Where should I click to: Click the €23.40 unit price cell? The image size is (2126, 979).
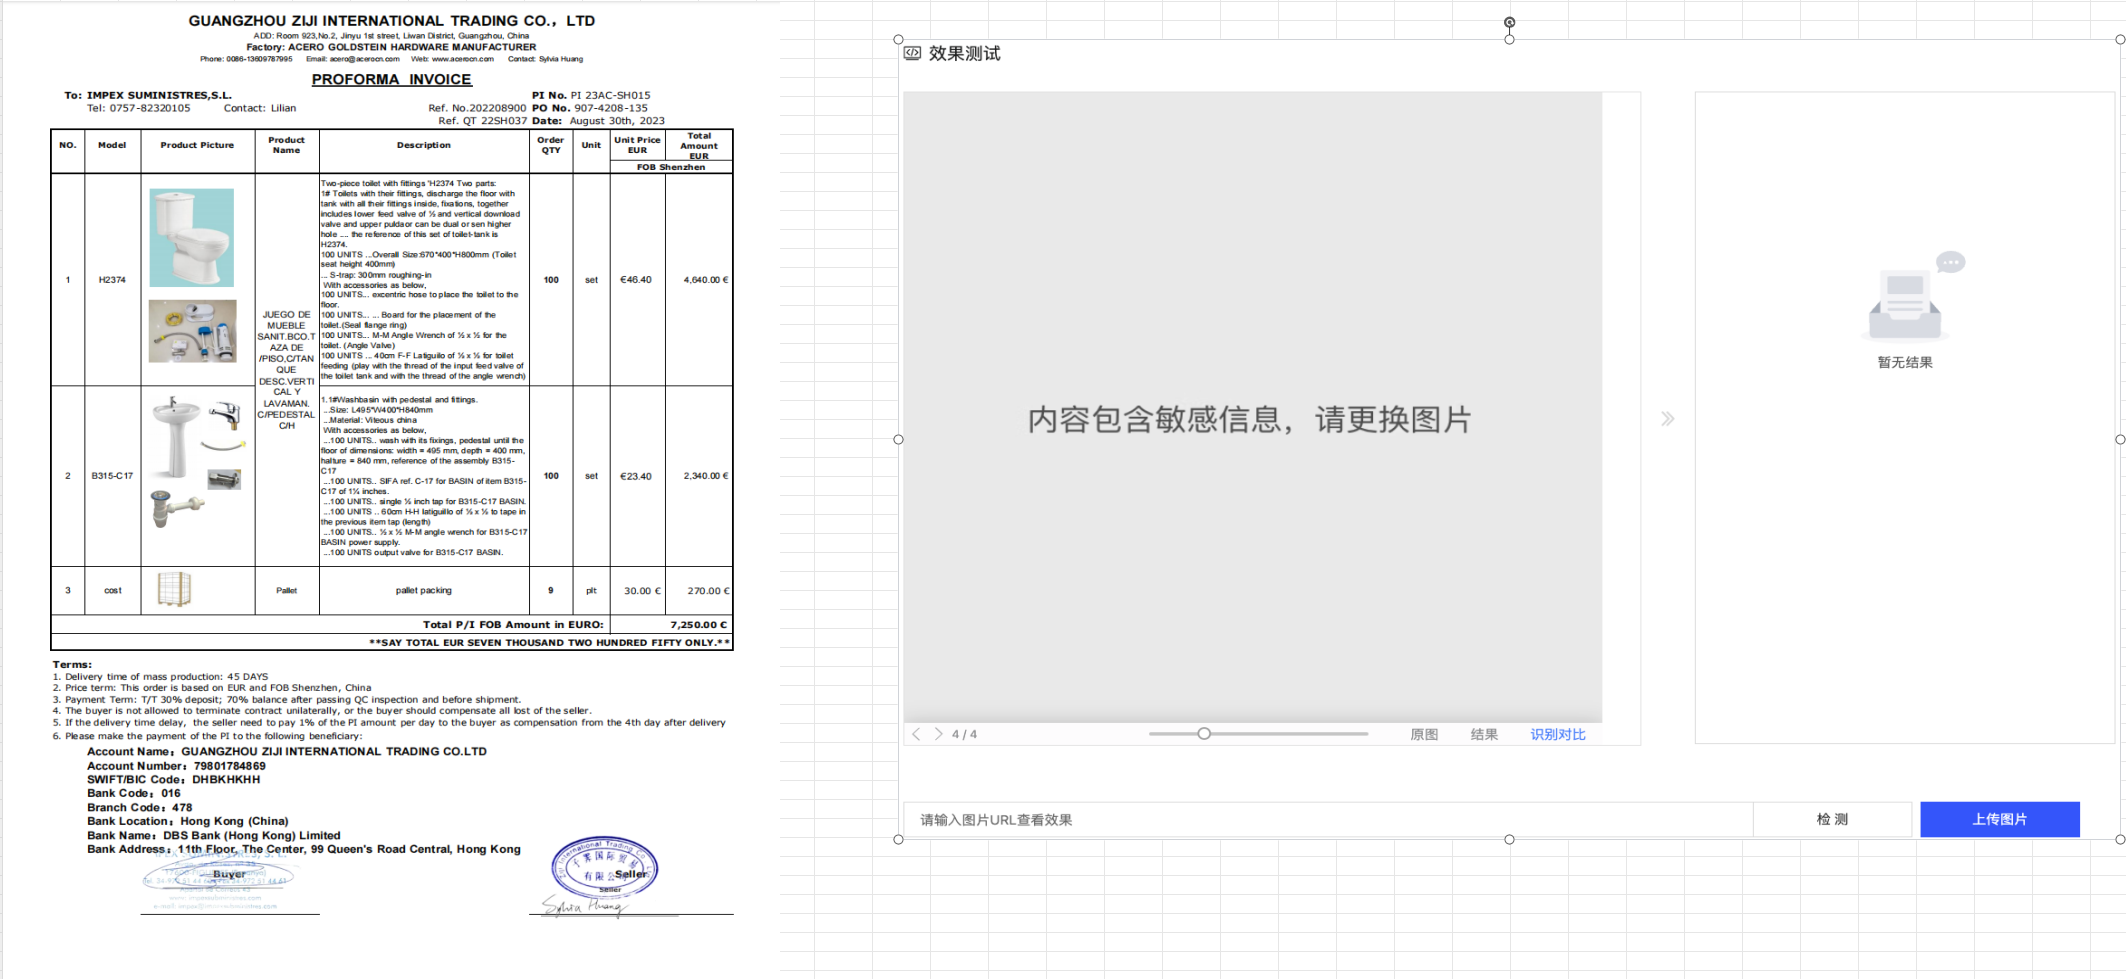[x=636, y=476]
